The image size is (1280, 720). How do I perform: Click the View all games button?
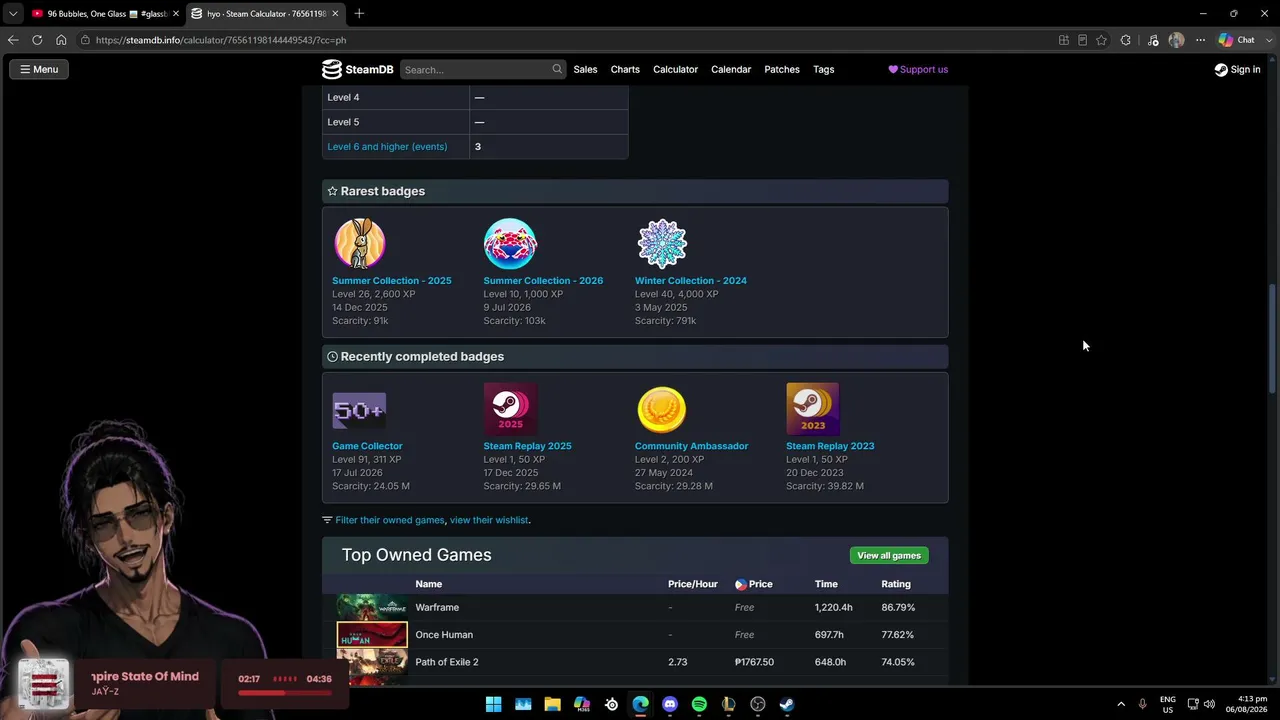click(x=889, y=555)
